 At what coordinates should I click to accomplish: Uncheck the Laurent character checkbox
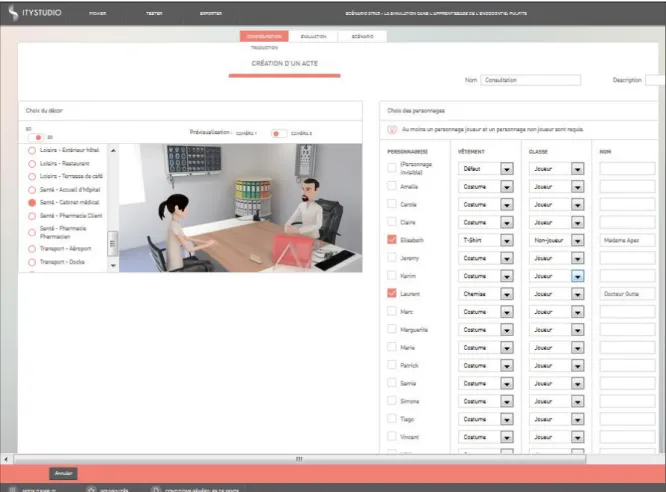[x=392, y=293]
